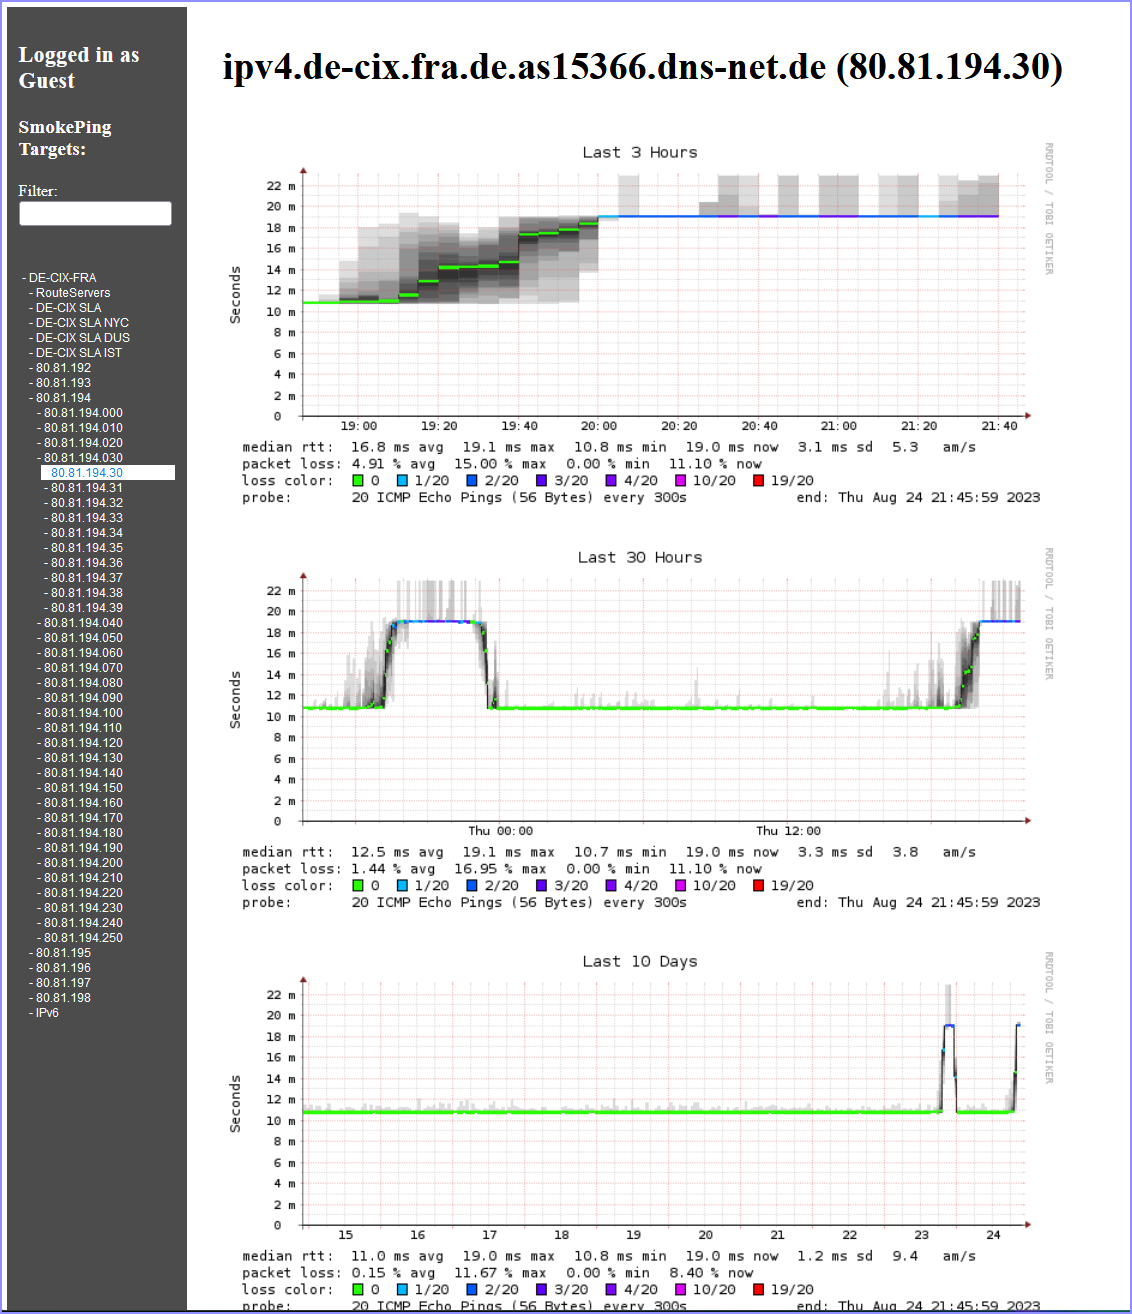Viewport: 1132px width, 1314px height.
Task: Click the Filter input field
Action: [95, 213]
